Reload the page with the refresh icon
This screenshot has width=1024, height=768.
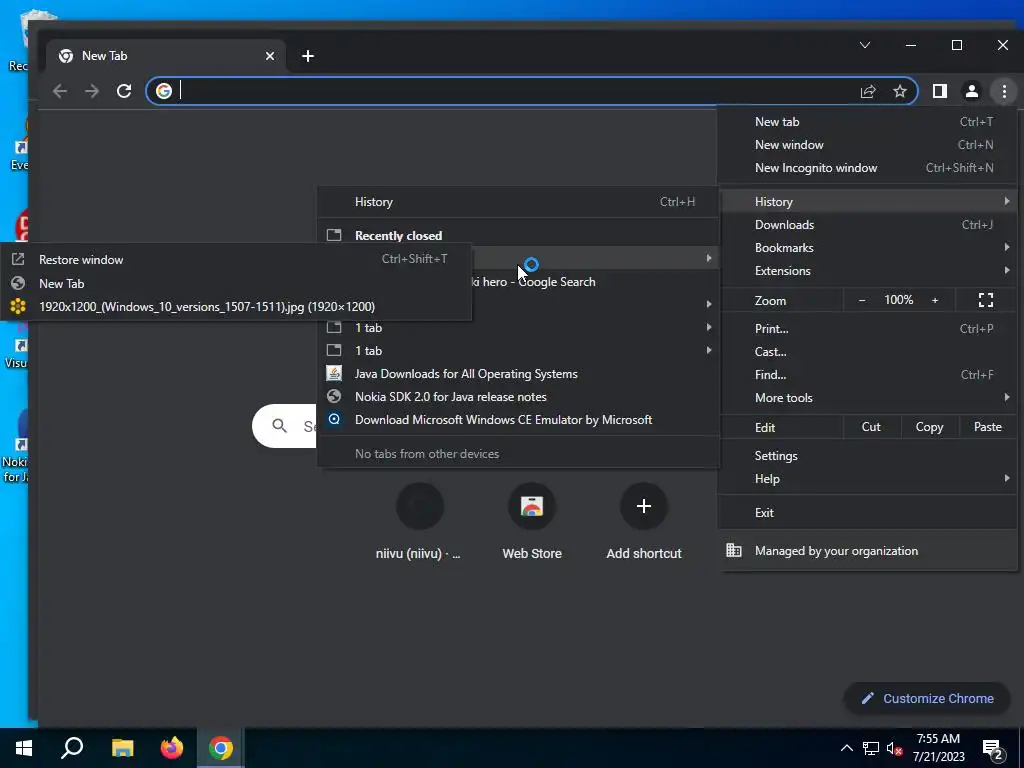coord(124,91)
